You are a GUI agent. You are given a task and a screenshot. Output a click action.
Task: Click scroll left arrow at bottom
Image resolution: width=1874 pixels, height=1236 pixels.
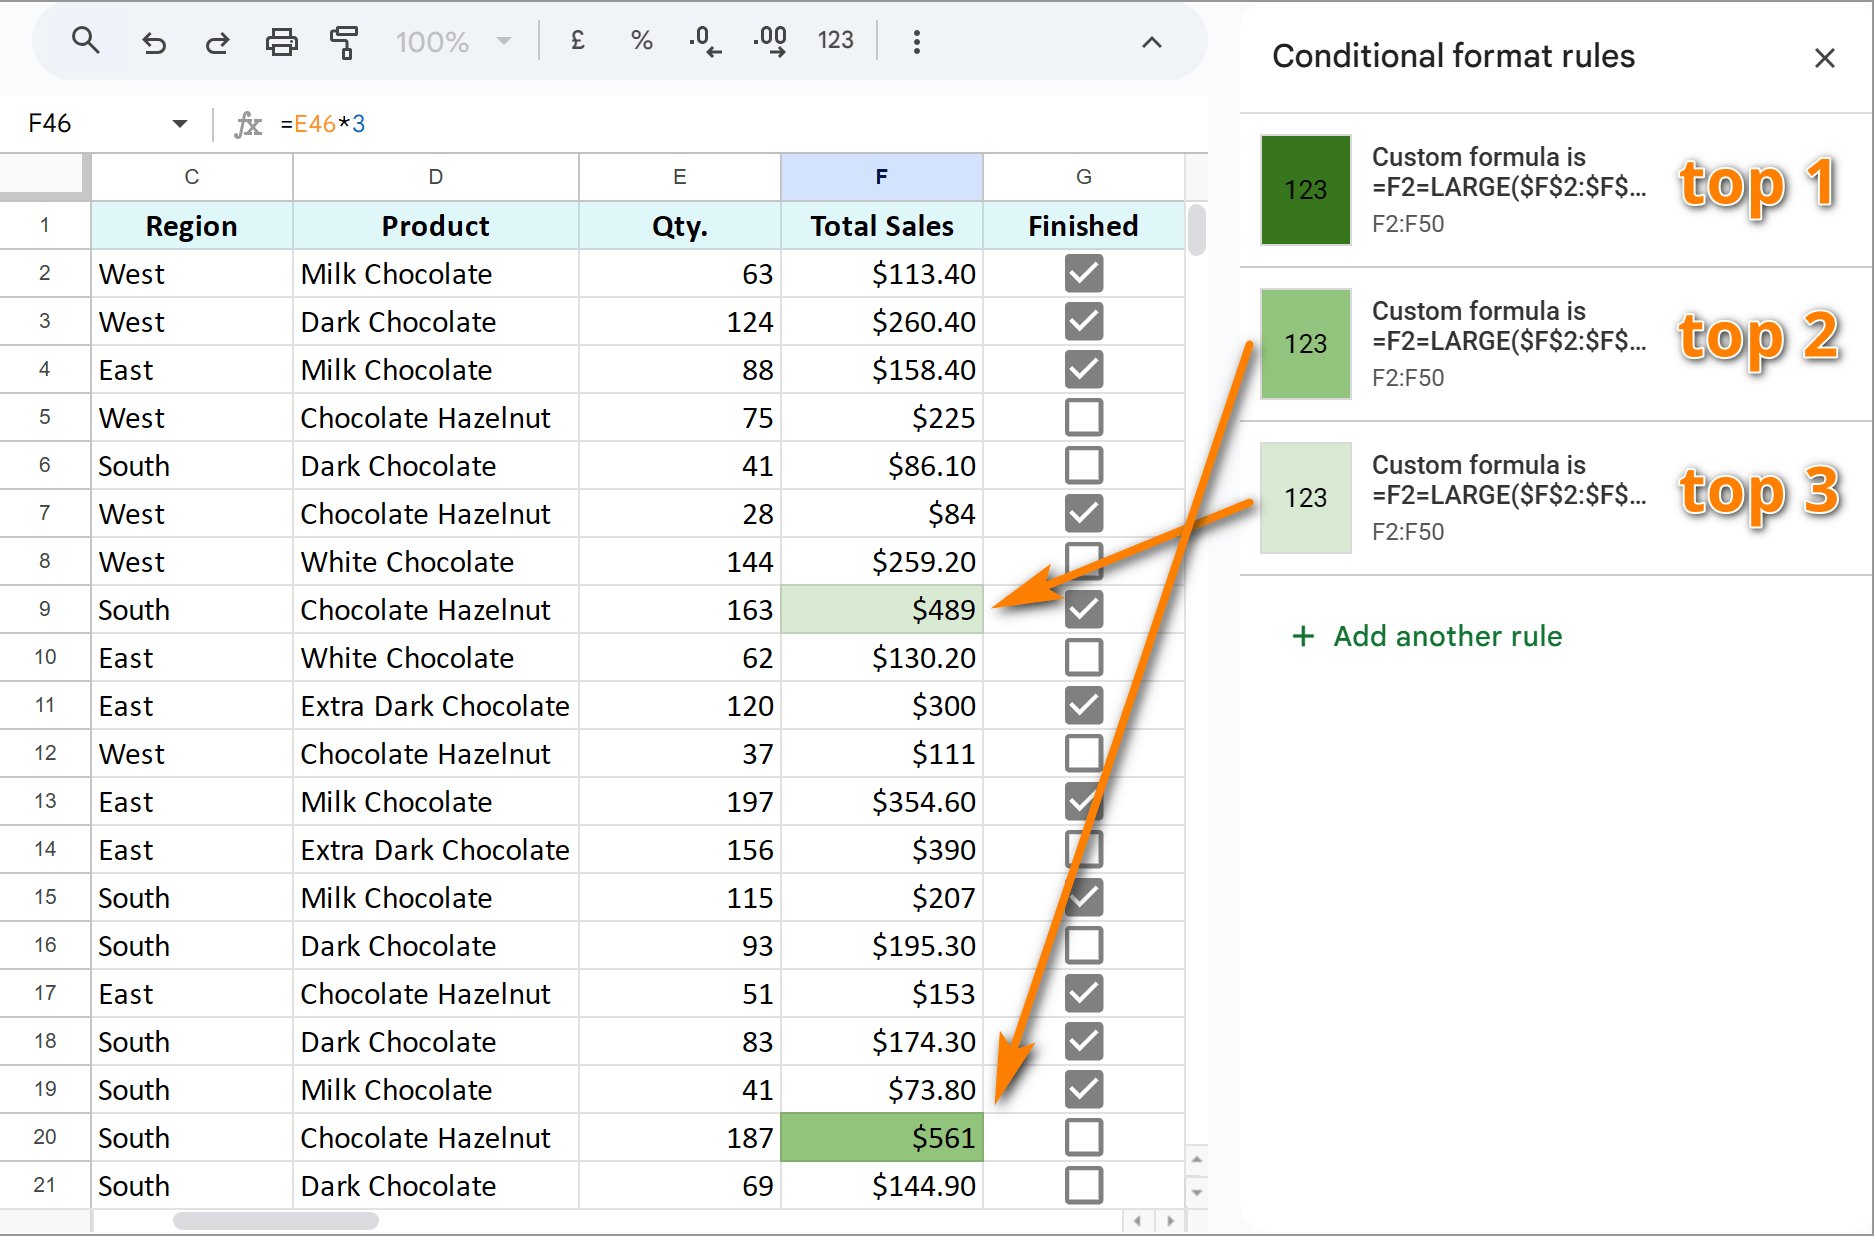pyautogui.click(x=1137, y=1221)
